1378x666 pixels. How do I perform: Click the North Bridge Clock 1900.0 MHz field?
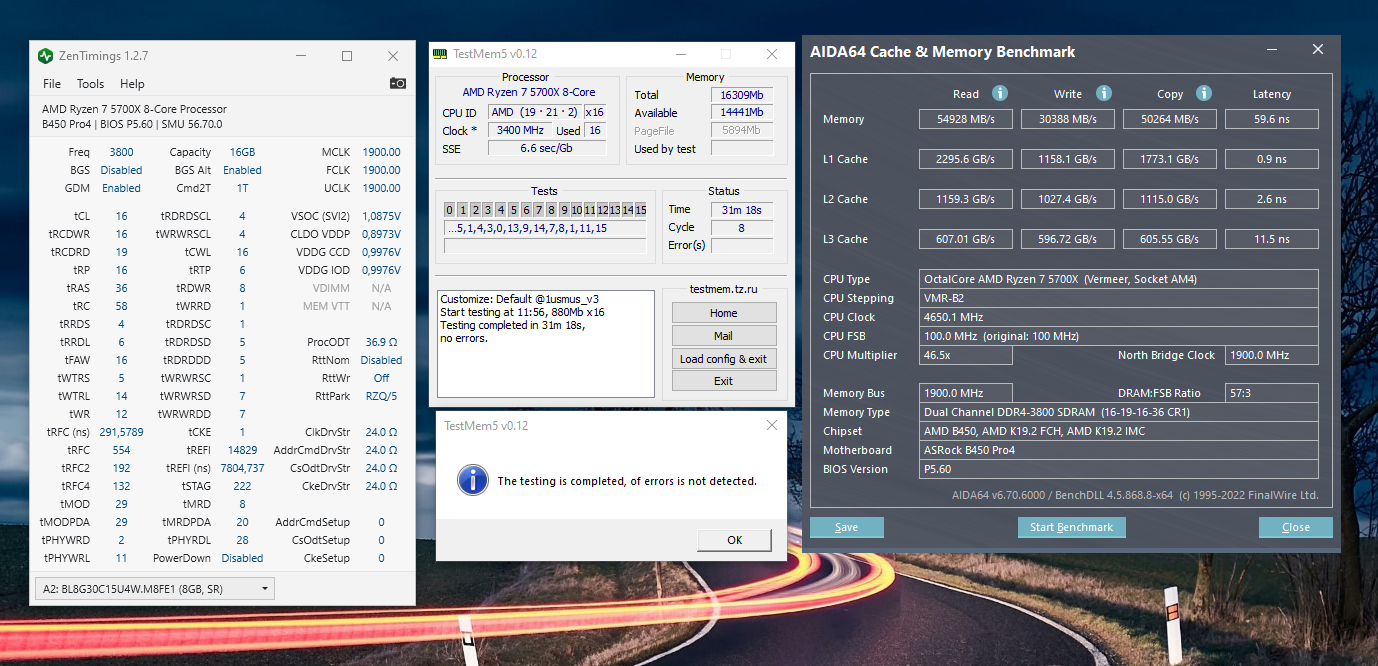pyautogui.click(x=1270, y=355)
